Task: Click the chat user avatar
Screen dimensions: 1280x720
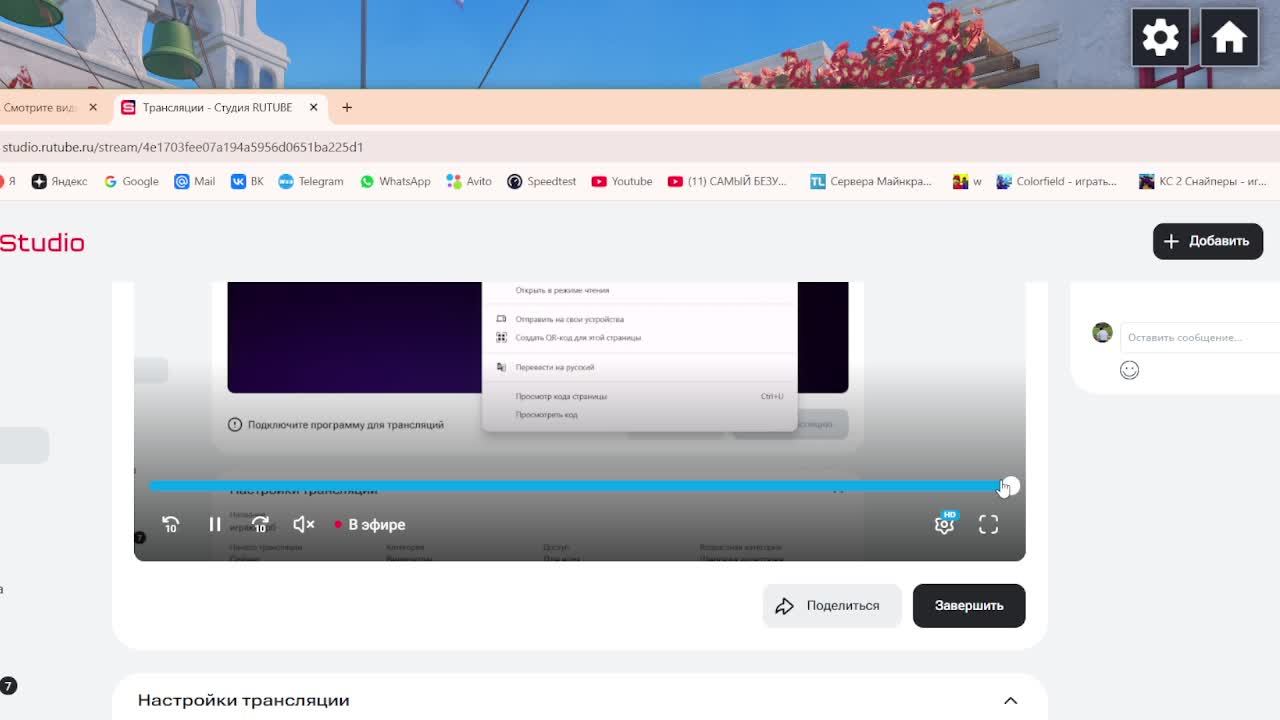Action: pos(1102,333)
